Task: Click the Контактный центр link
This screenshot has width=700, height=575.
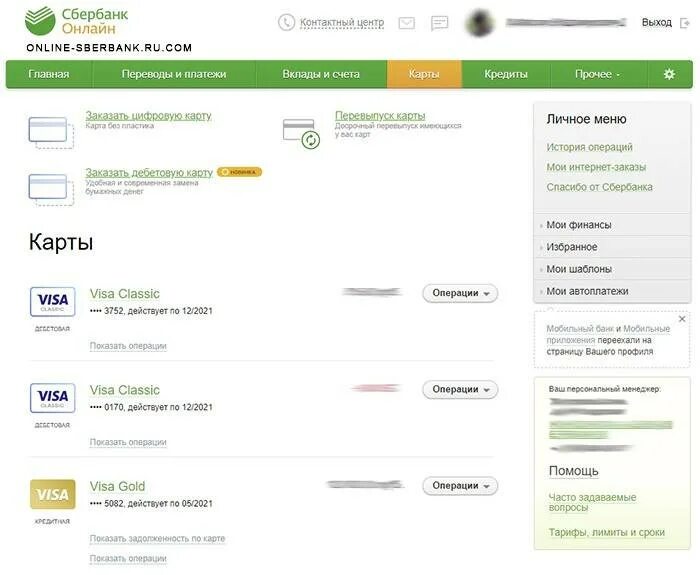Action: [x=342, y=22]
